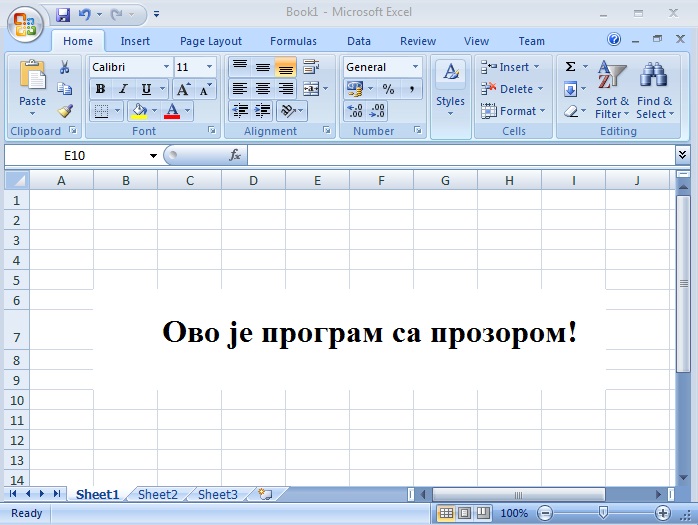The width and height of the screenshot is (698, 525).
Task: Toggle Italic formatting
Action: click(123, 89)
